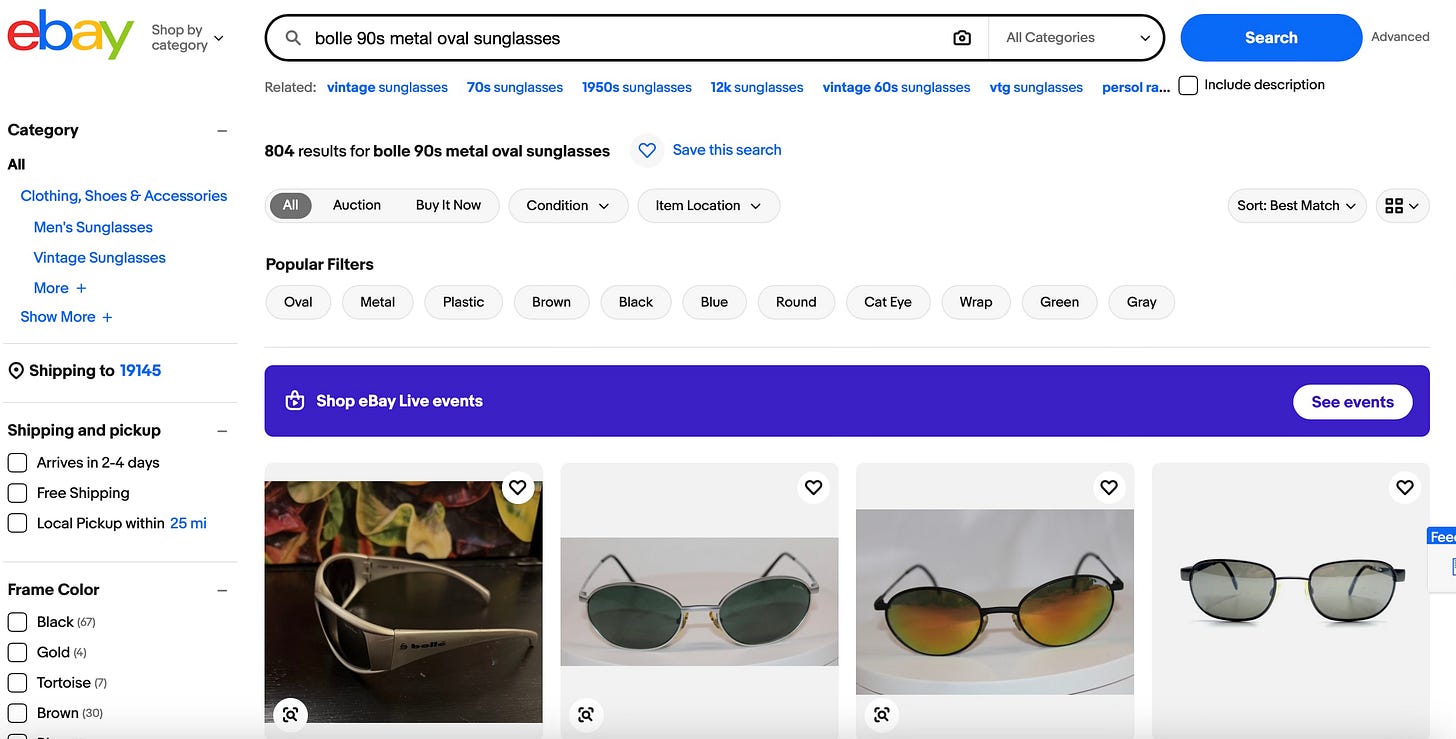This screenshot has width=1456, height=739.
Task: Click the heart beside Save this search
Action: pyautogui.click(x=647, y=150)
